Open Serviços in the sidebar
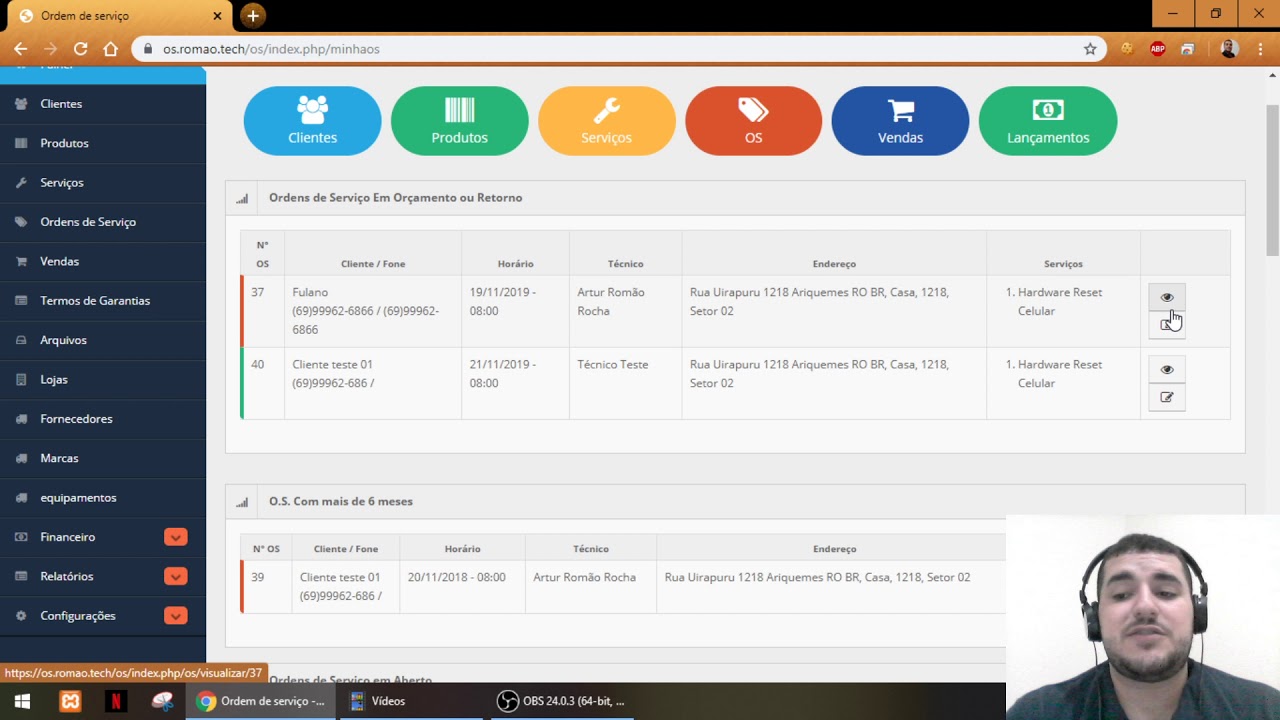 (102, 183)
